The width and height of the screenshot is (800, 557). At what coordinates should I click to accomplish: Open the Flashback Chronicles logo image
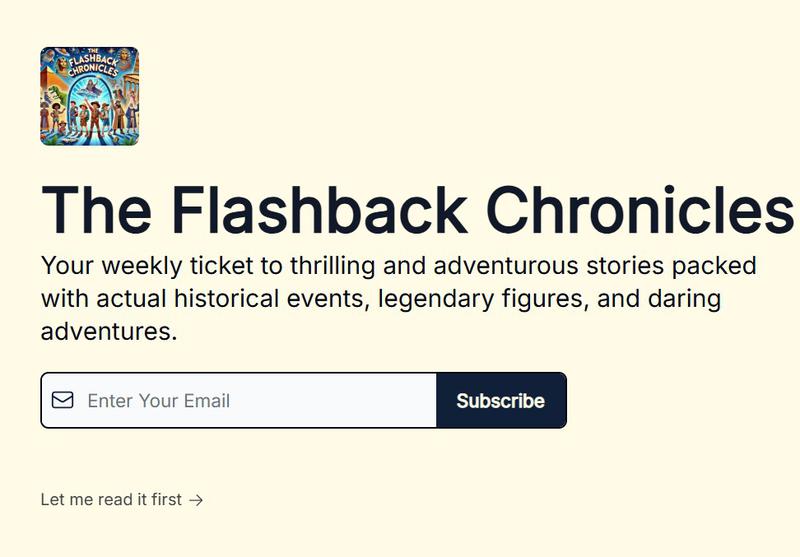coord(89,96)
